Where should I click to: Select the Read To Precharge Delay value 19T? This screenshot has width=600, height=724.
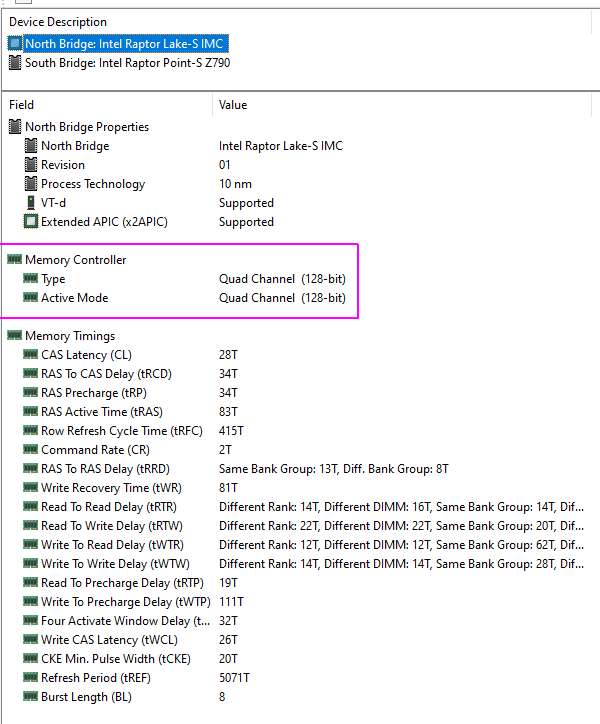pos(228,583)
